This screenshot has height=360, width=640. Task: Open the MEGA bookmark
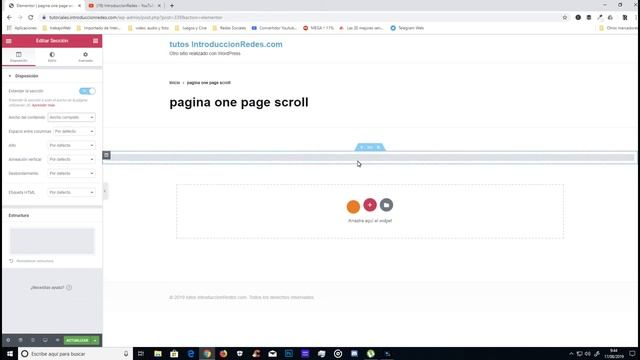pos(318,28)
